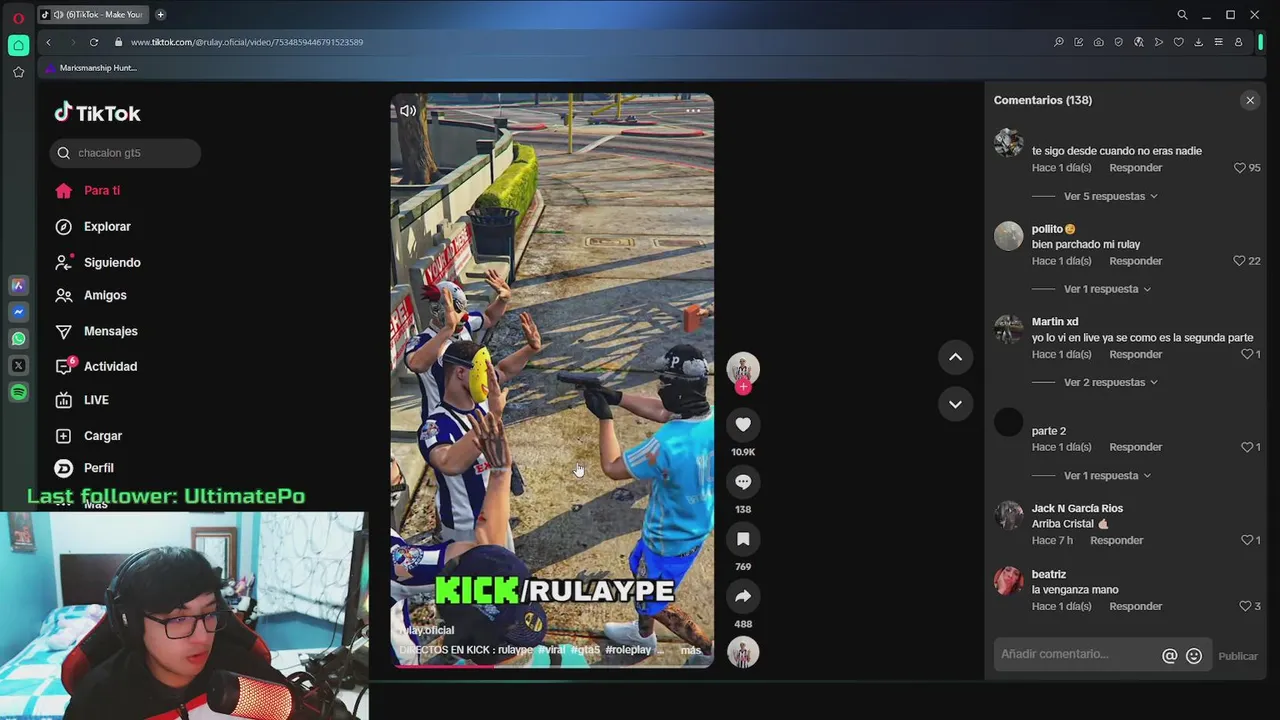This screenshot has width=1280, height=720.
Task: Open Explorar in the sidebar
Action: 93,227
